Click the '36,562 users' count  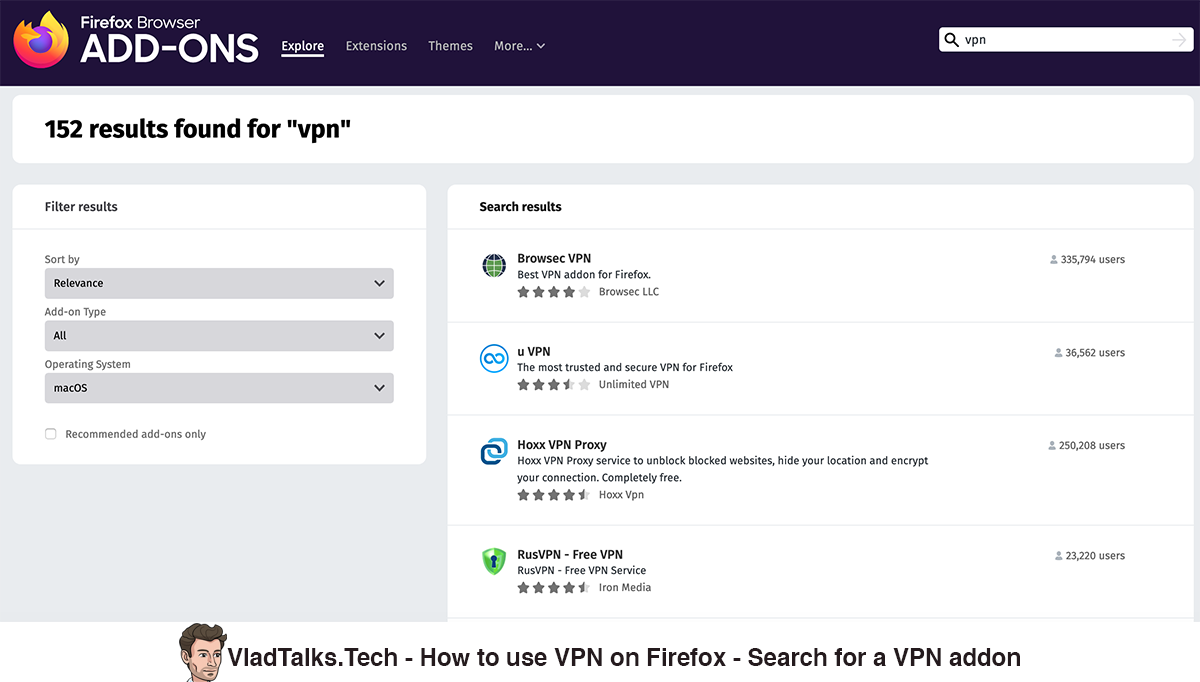coord(1095,353)
